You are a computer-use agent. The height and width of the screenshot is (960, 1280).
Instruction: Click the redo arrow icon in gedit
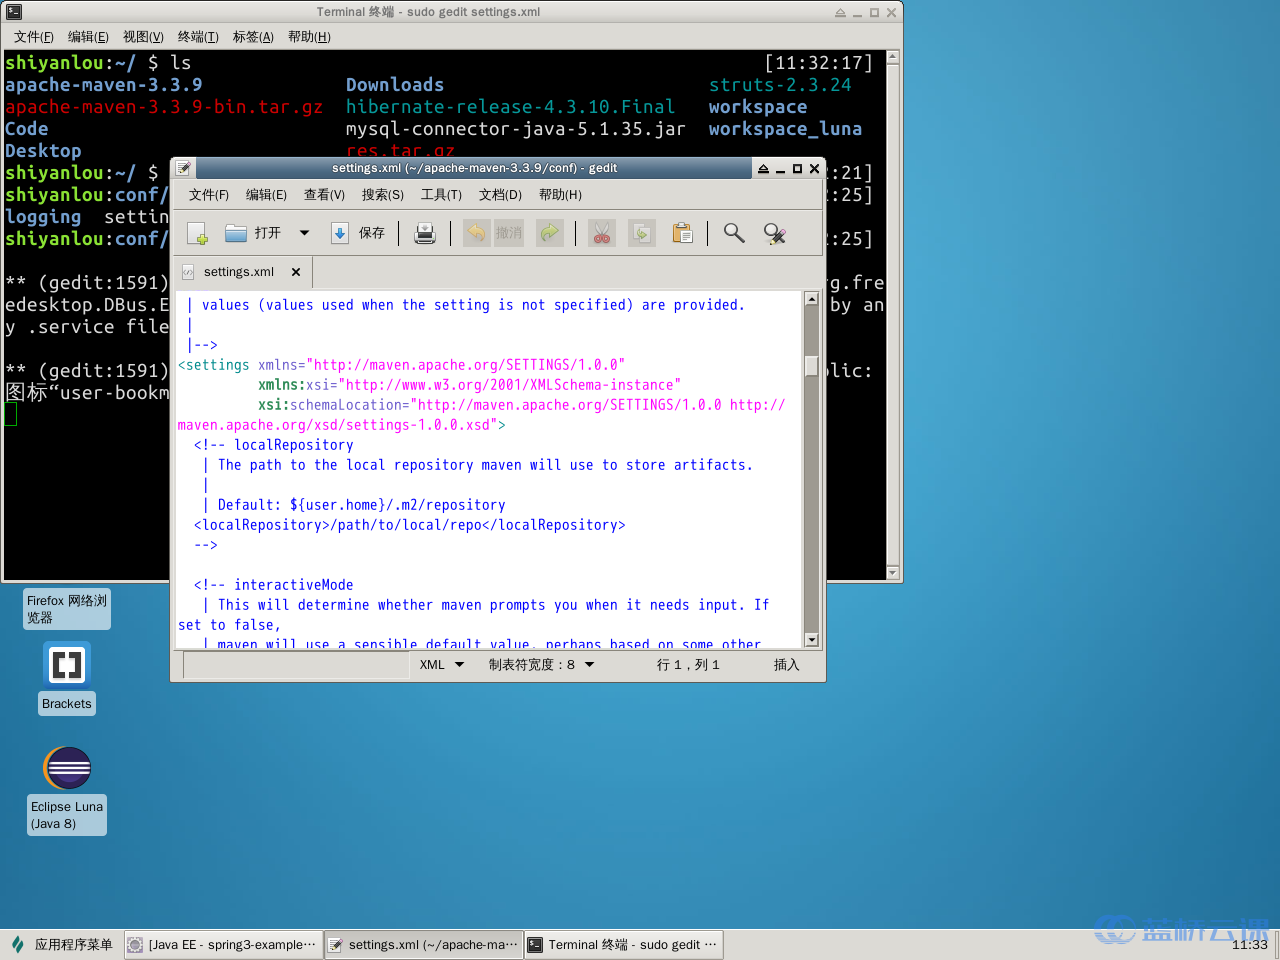click(549, 233)
